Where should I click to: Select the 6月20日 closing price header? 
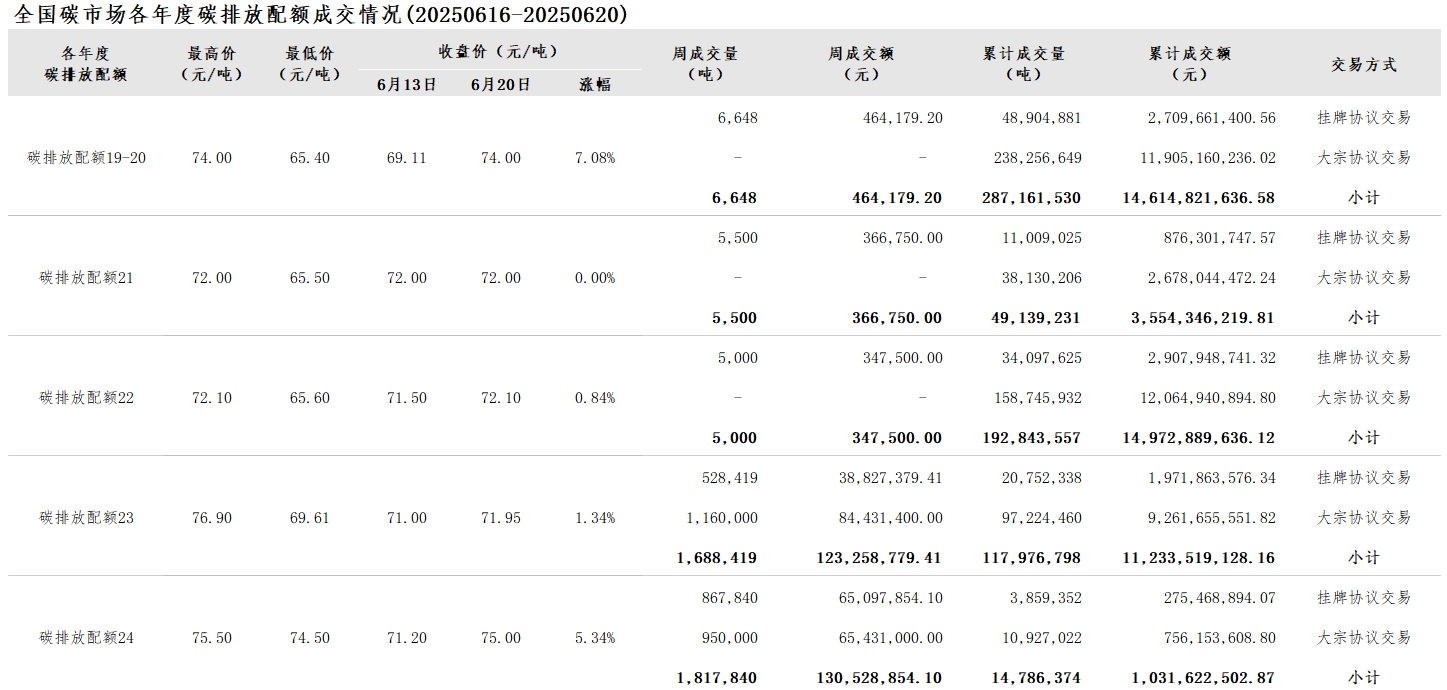500,85
